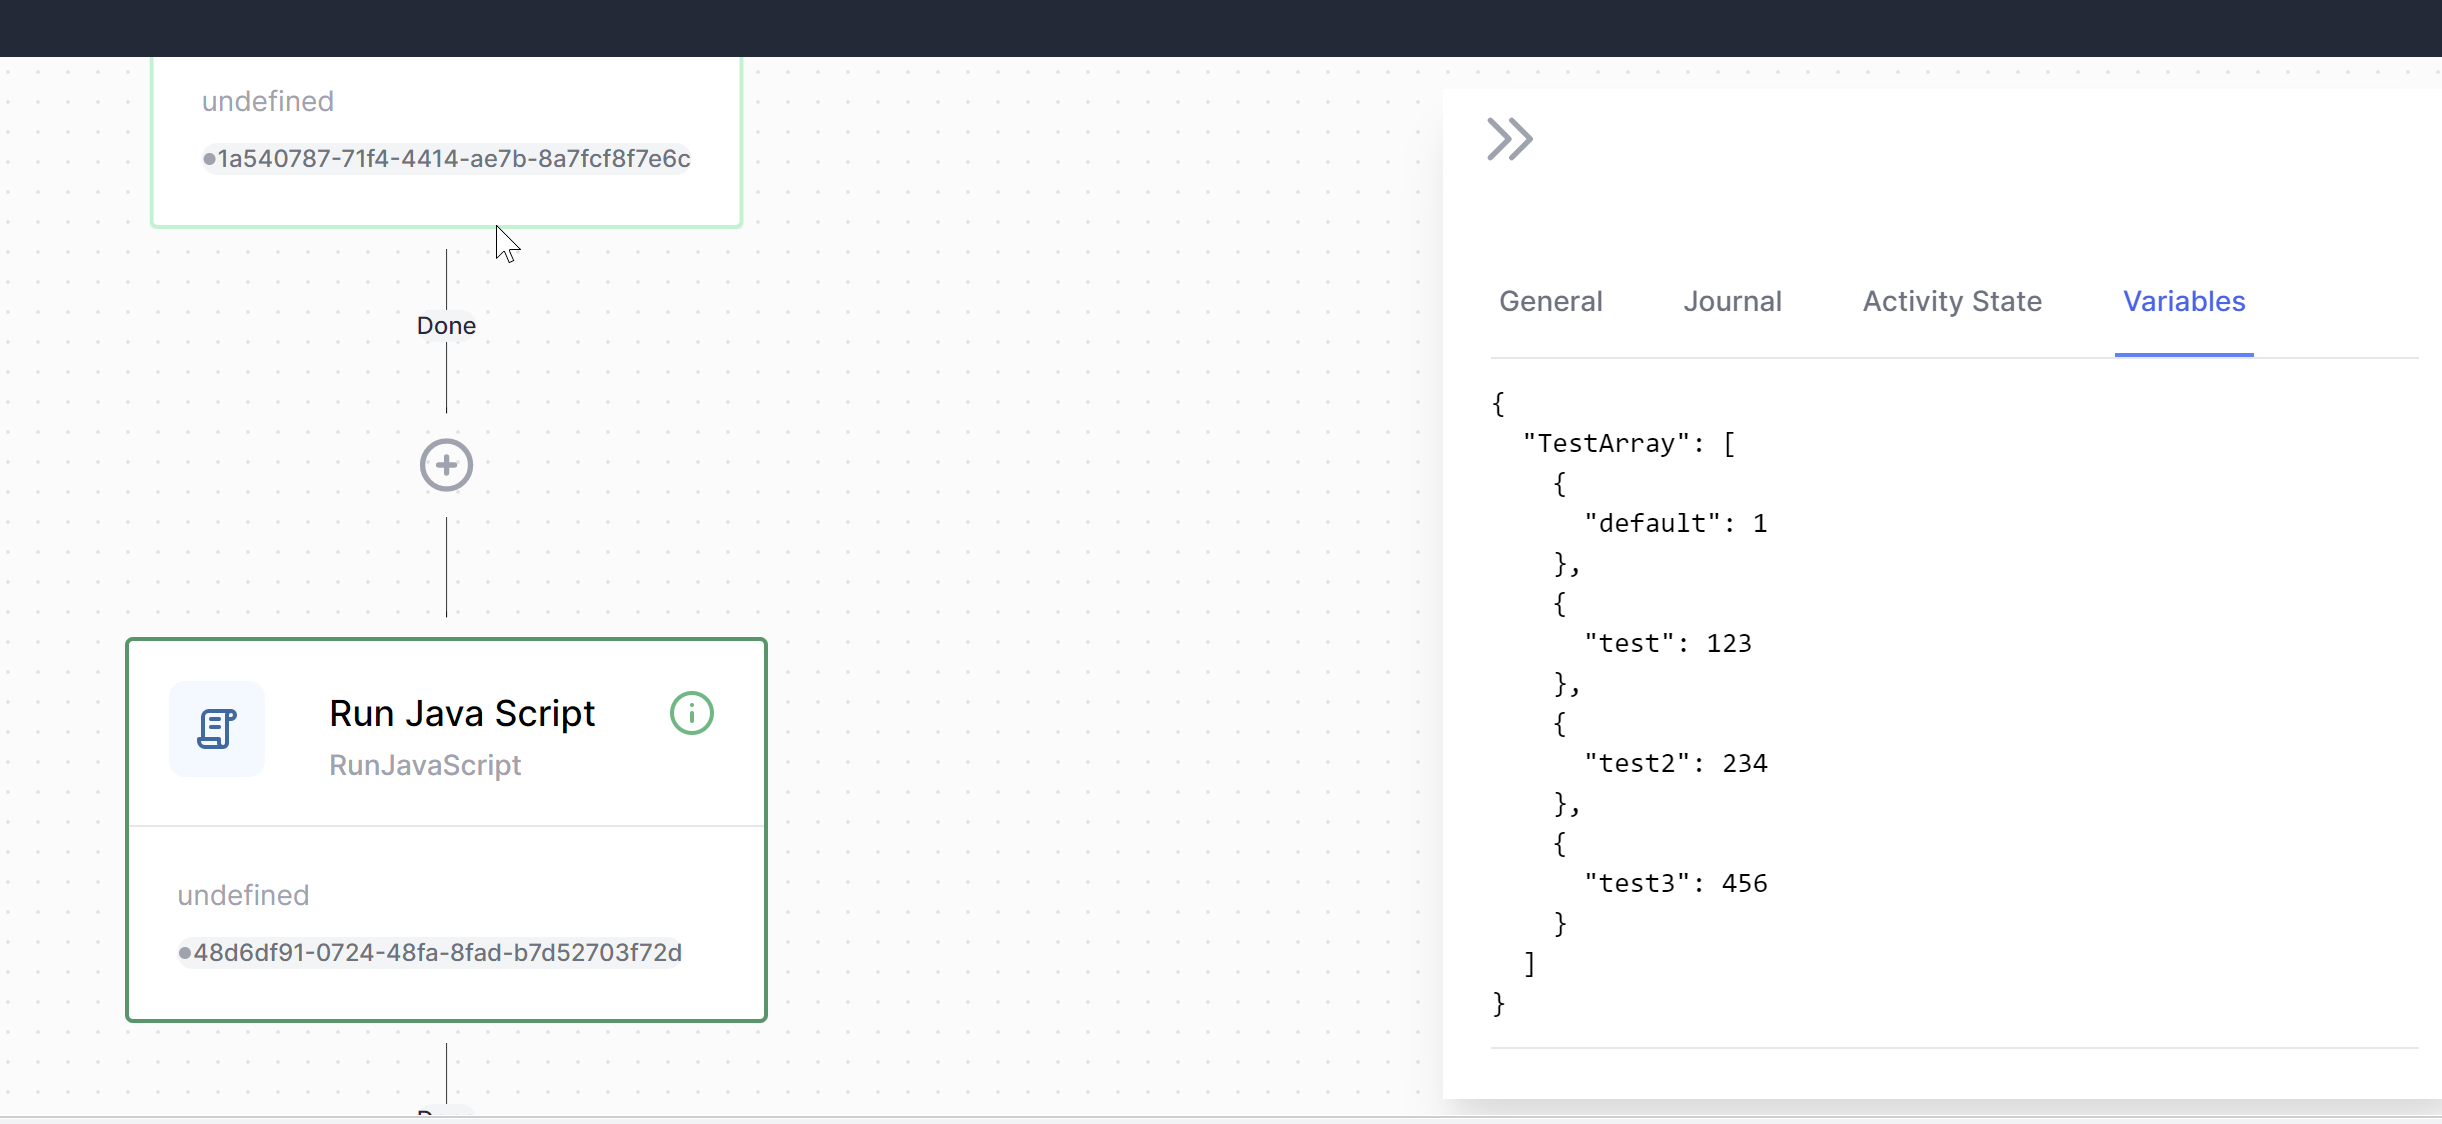Select the Activity State tab
The image size is (2442, 1124).
(1951, 301)
